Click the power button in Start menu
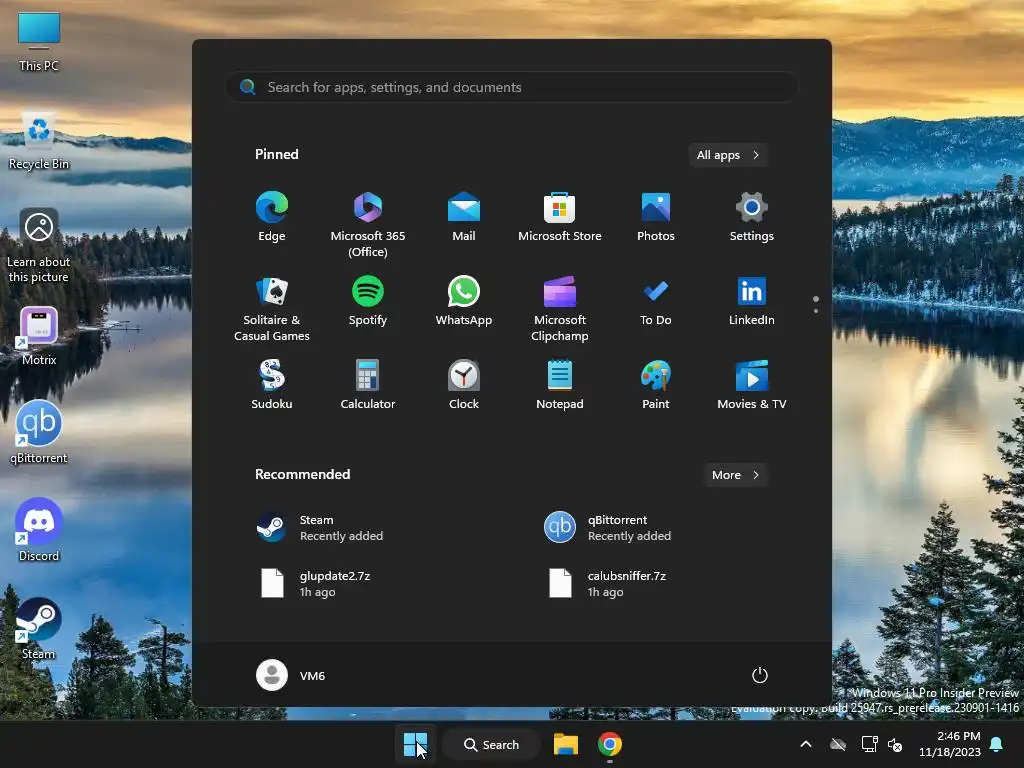The width and height of the screenshot is (1024, 768). pyautogui.click(x=760, y=675)
